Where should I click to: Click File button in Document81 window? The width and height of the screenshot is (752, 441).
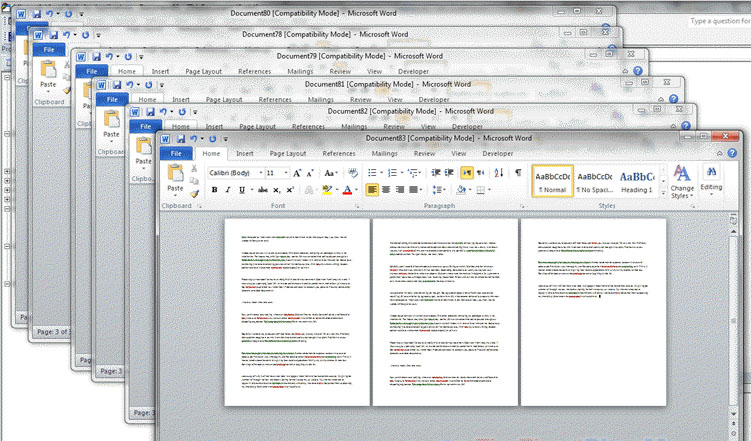112,100
